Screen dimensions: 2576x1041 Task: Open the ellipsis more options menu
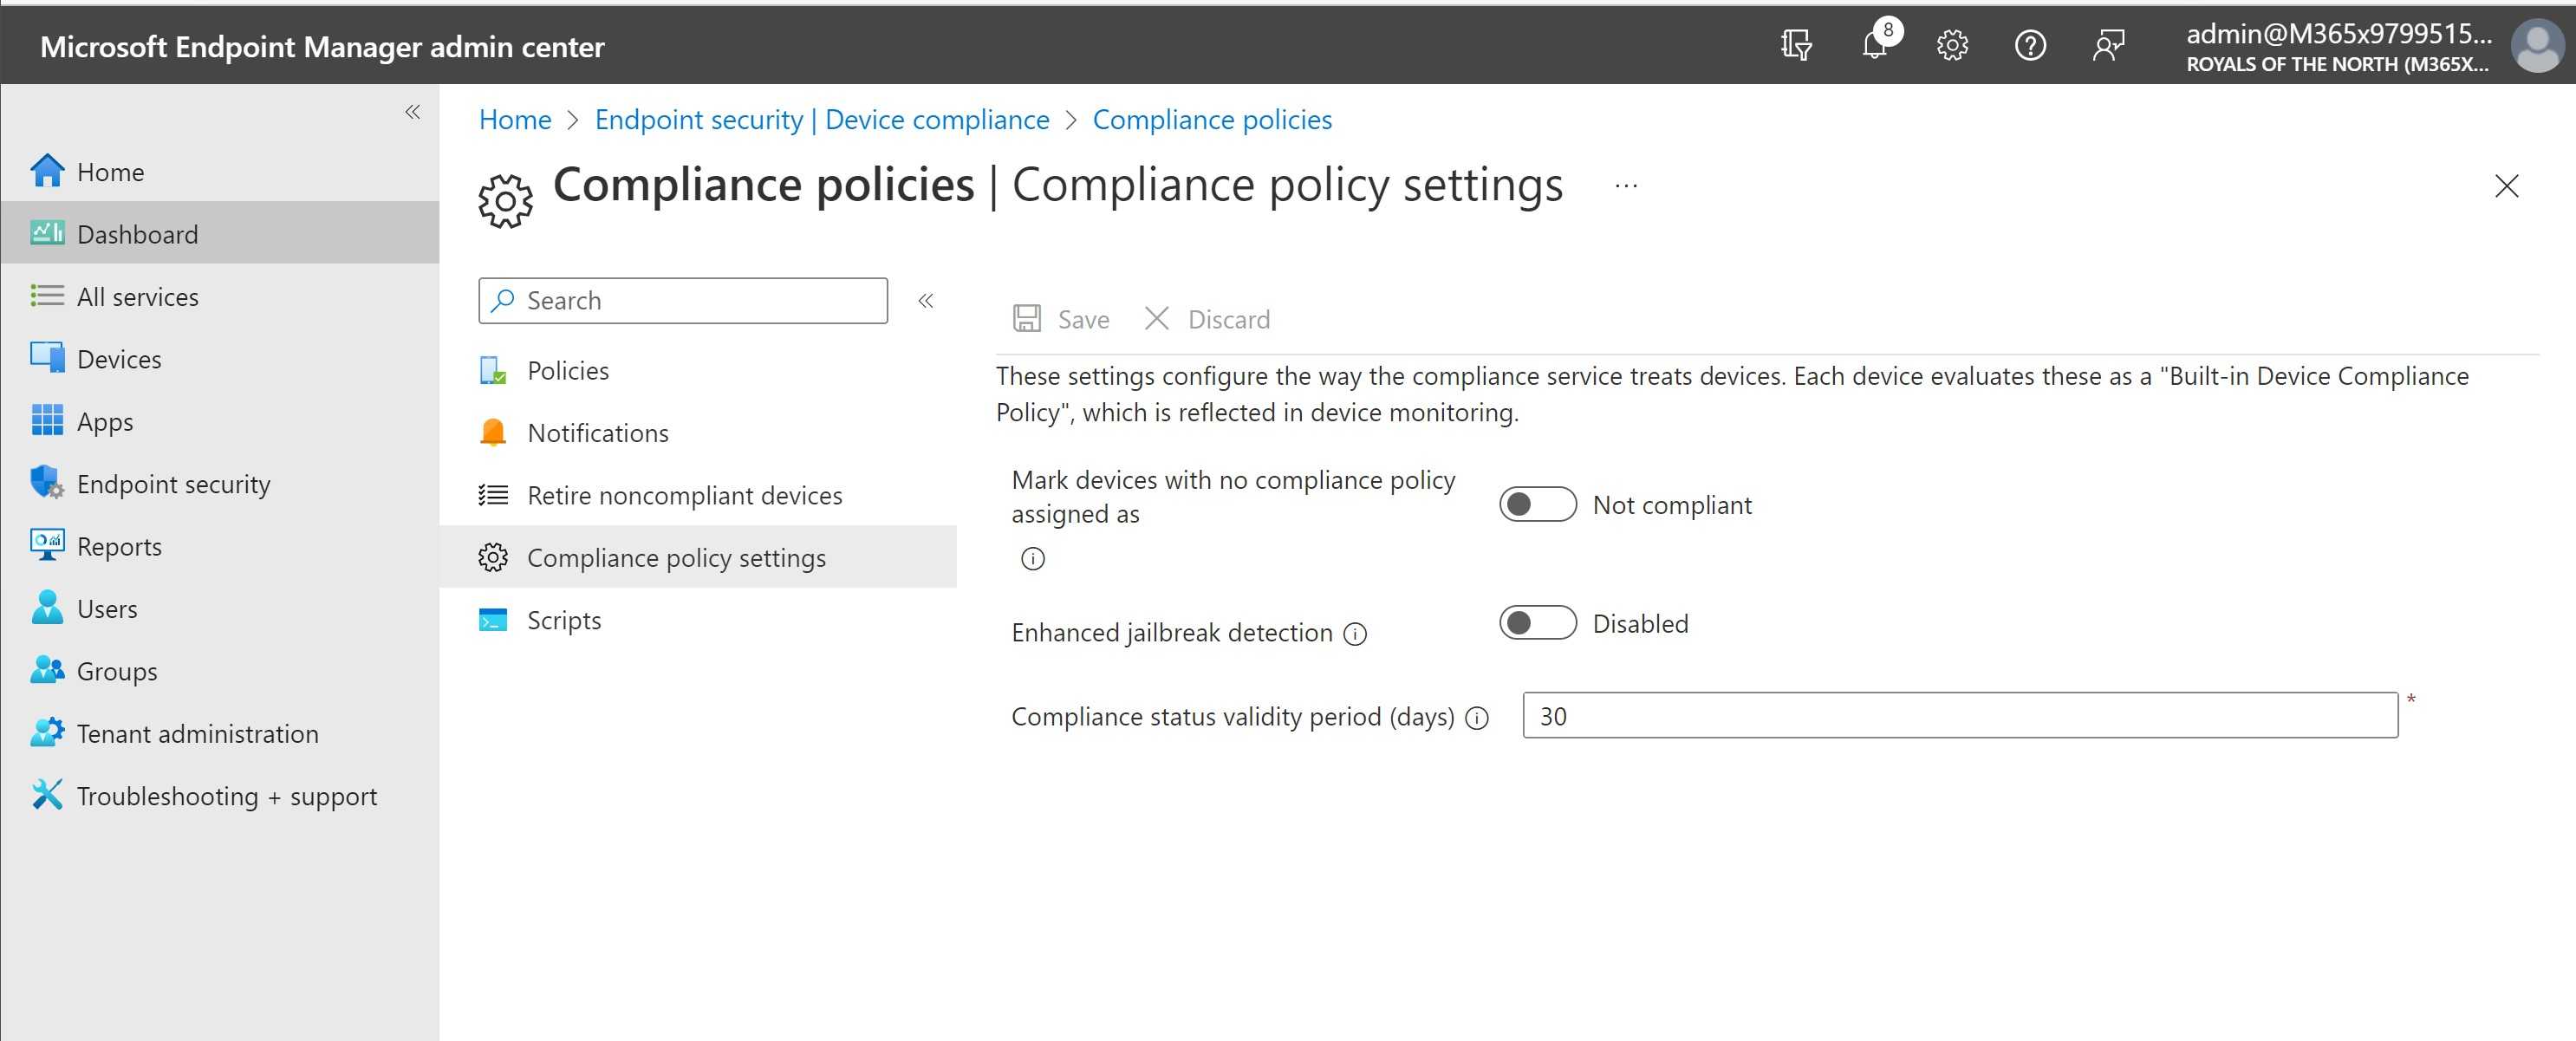(x=1626, y=185)
